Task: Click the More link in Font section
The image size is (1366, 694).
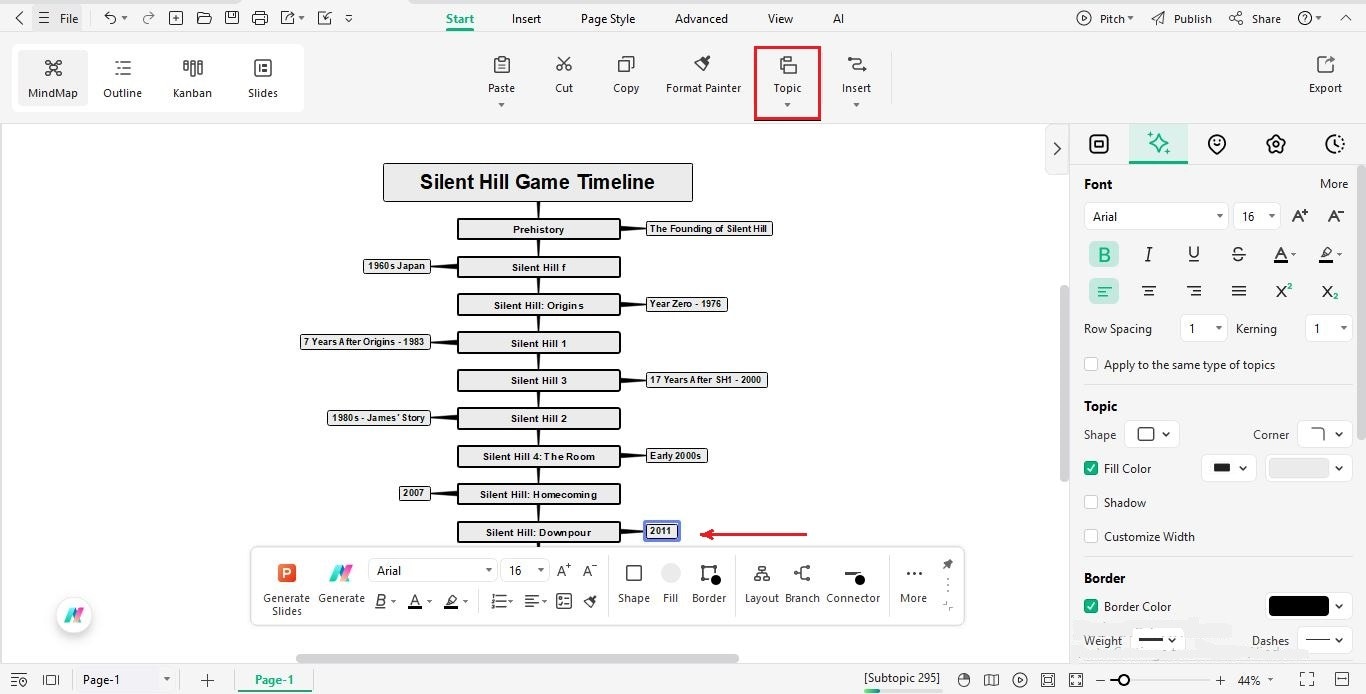Action: [x=1334, y=184]
